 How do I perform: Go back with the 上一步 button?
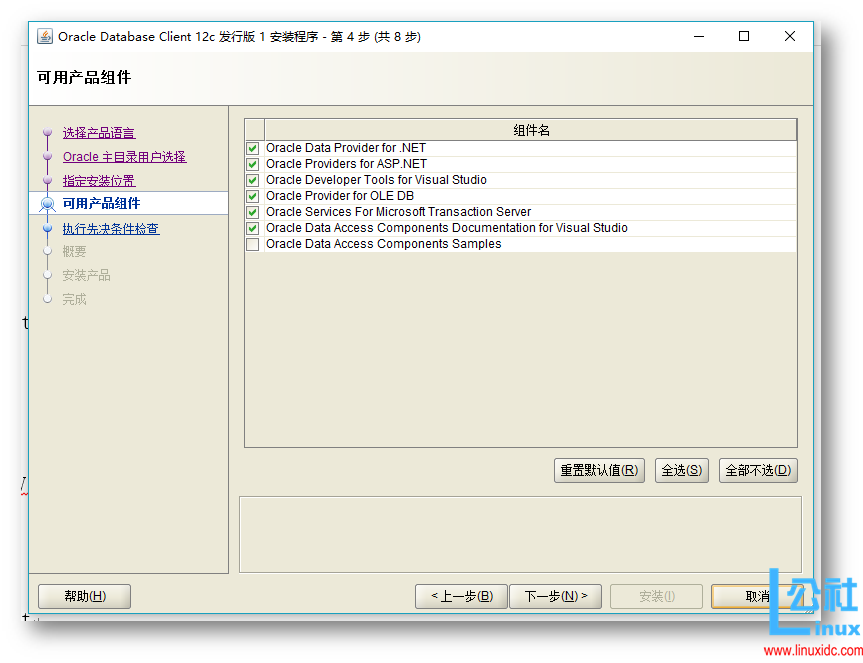(461, 596)
